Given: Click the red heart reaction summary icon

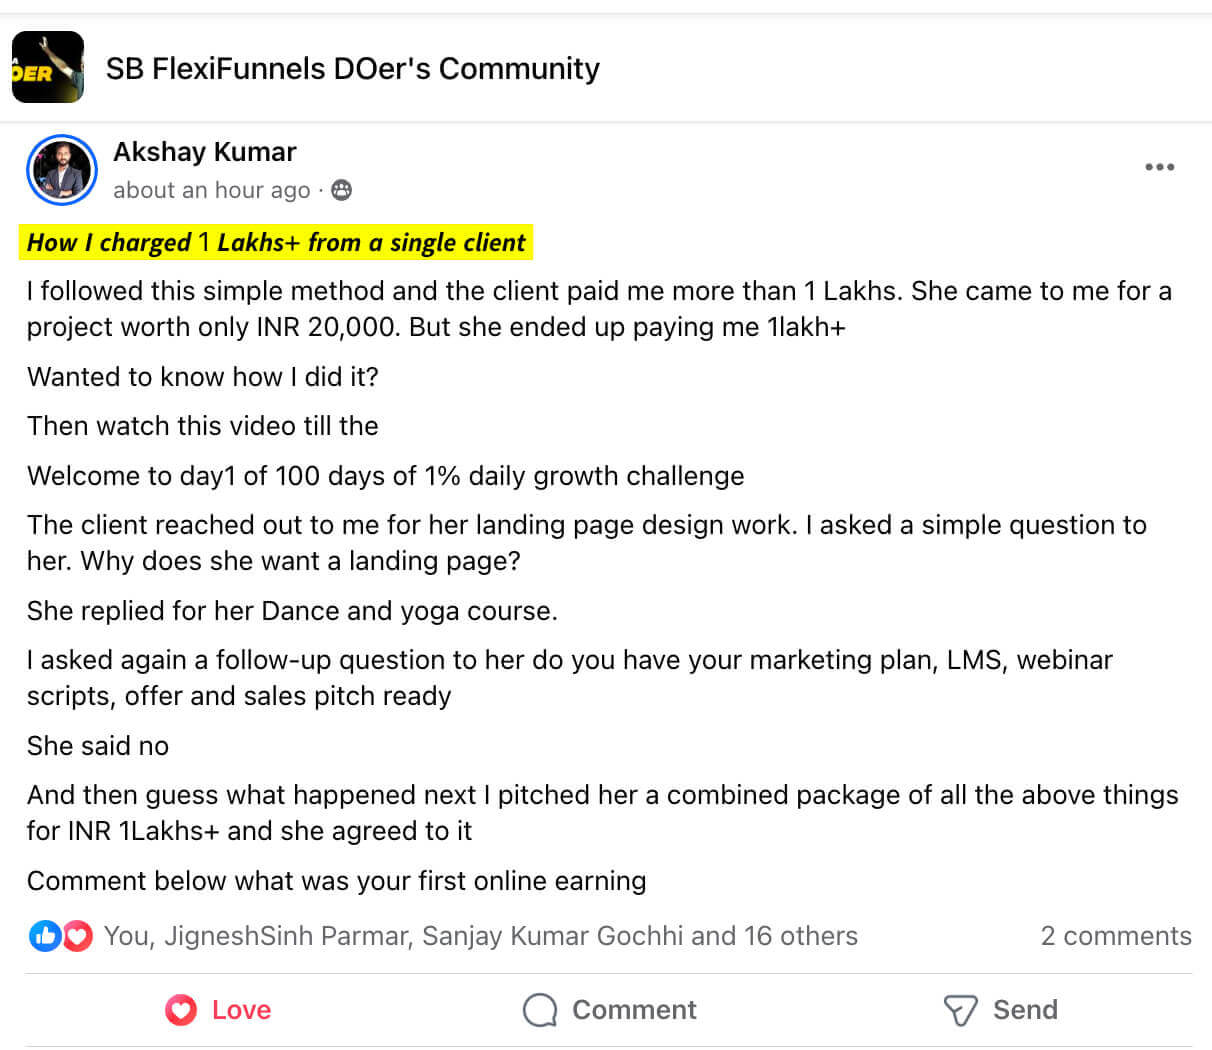Looking at the screenshot, I should coord(77,936).
